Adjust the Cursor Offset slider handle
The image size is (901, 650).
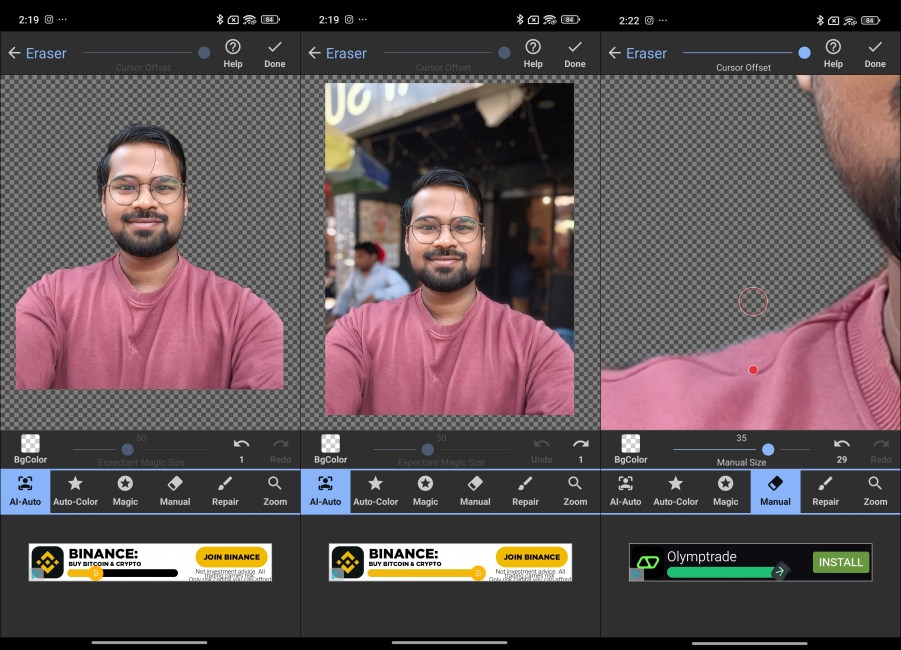pyautogui.click(x=805, y=51)
